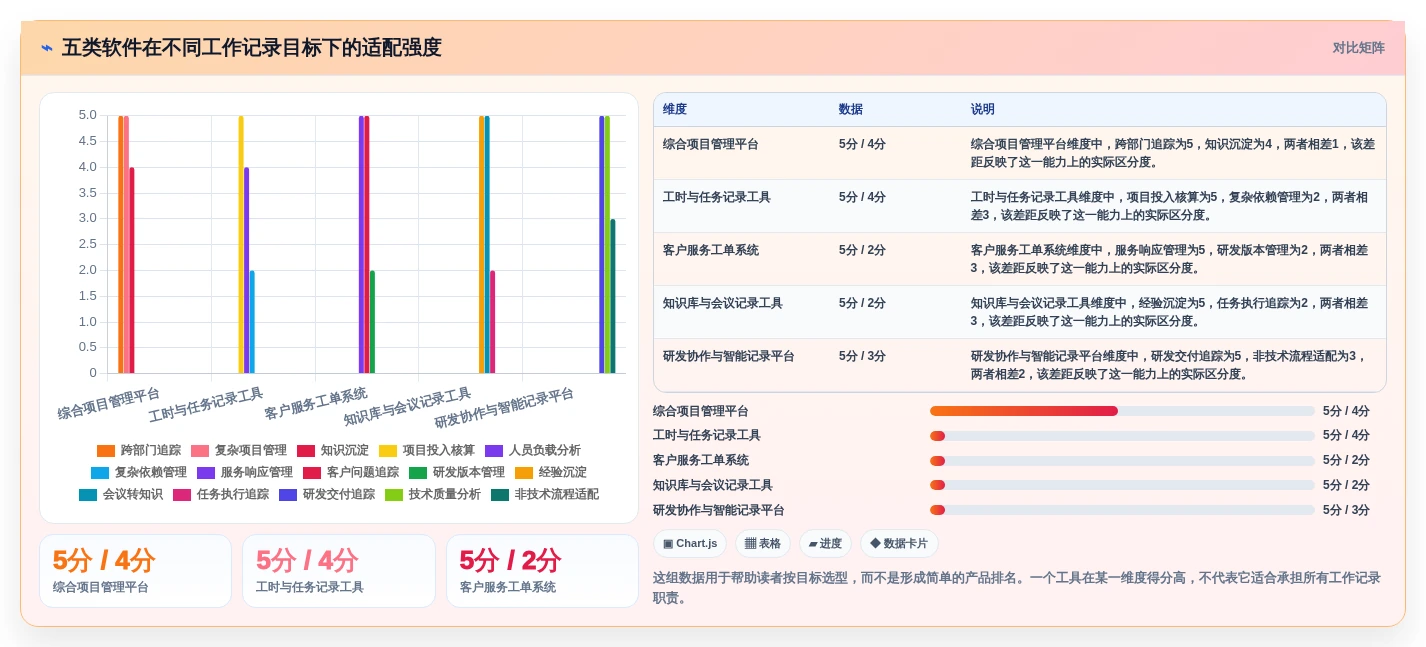Select the 综合项目管理平台 table row name
Screen dimensions: 1426x647
click(x=711, y=144)
